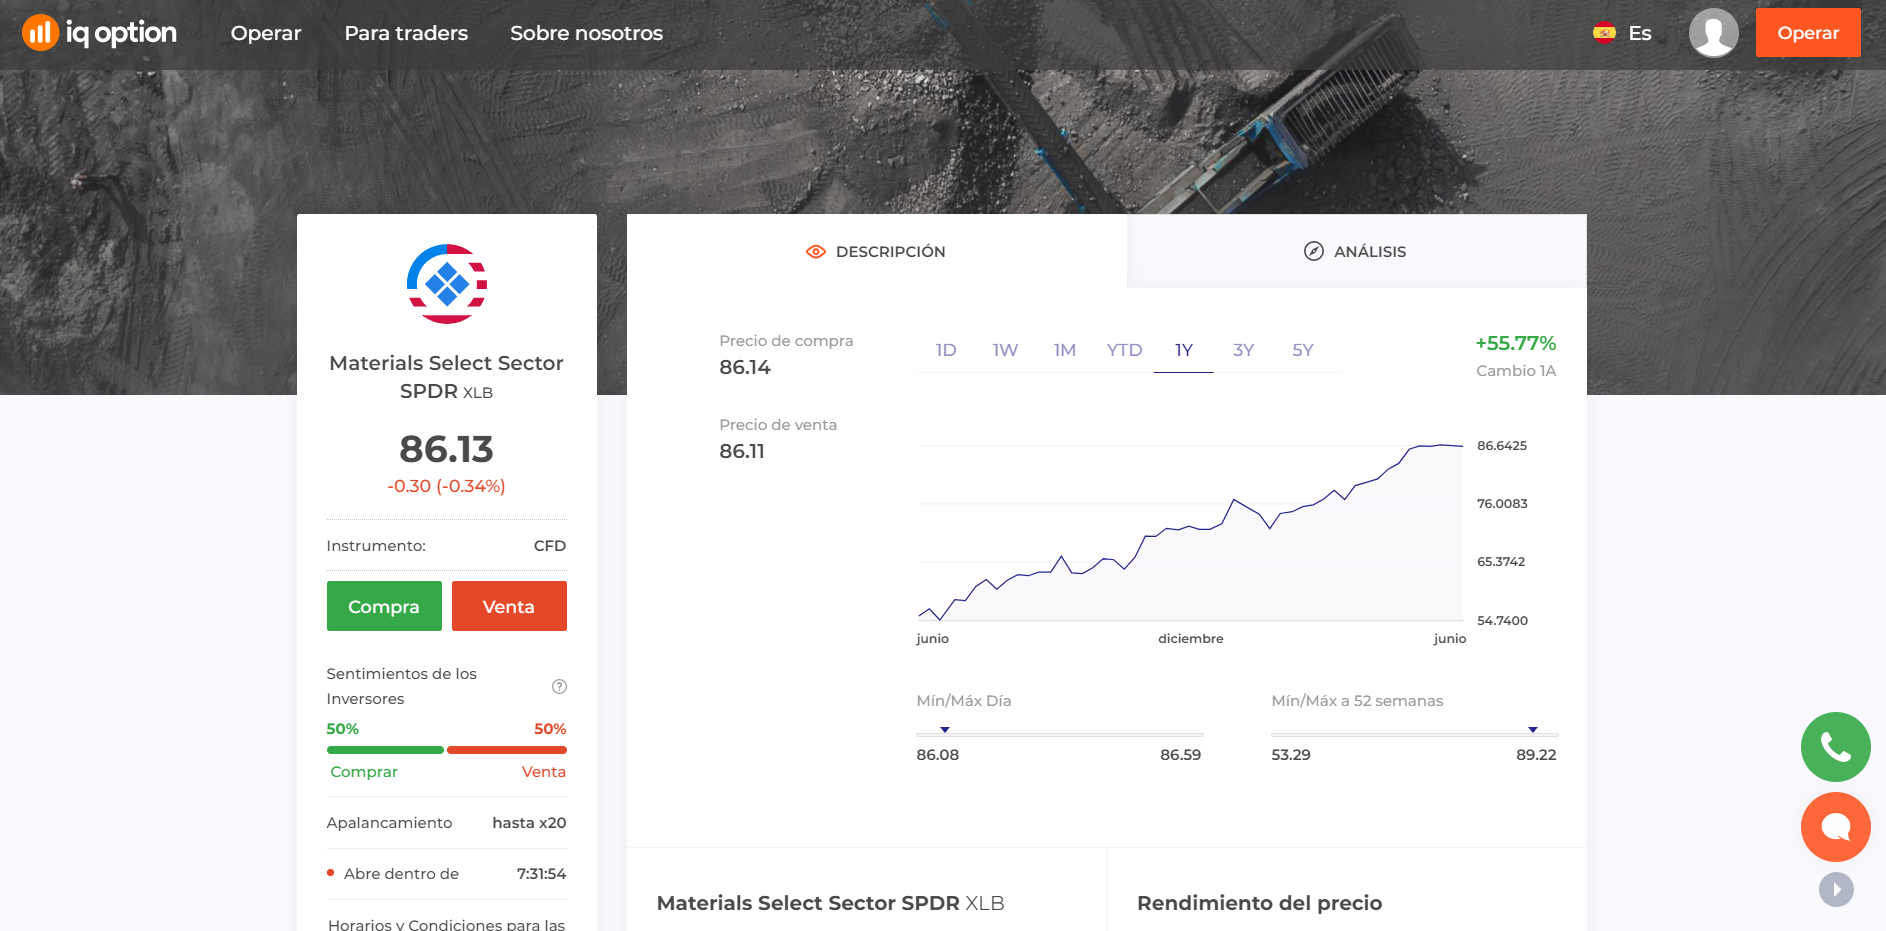Open the Operar navigation menu
The width and height of the screenshot is (1886, 931).
266,33
